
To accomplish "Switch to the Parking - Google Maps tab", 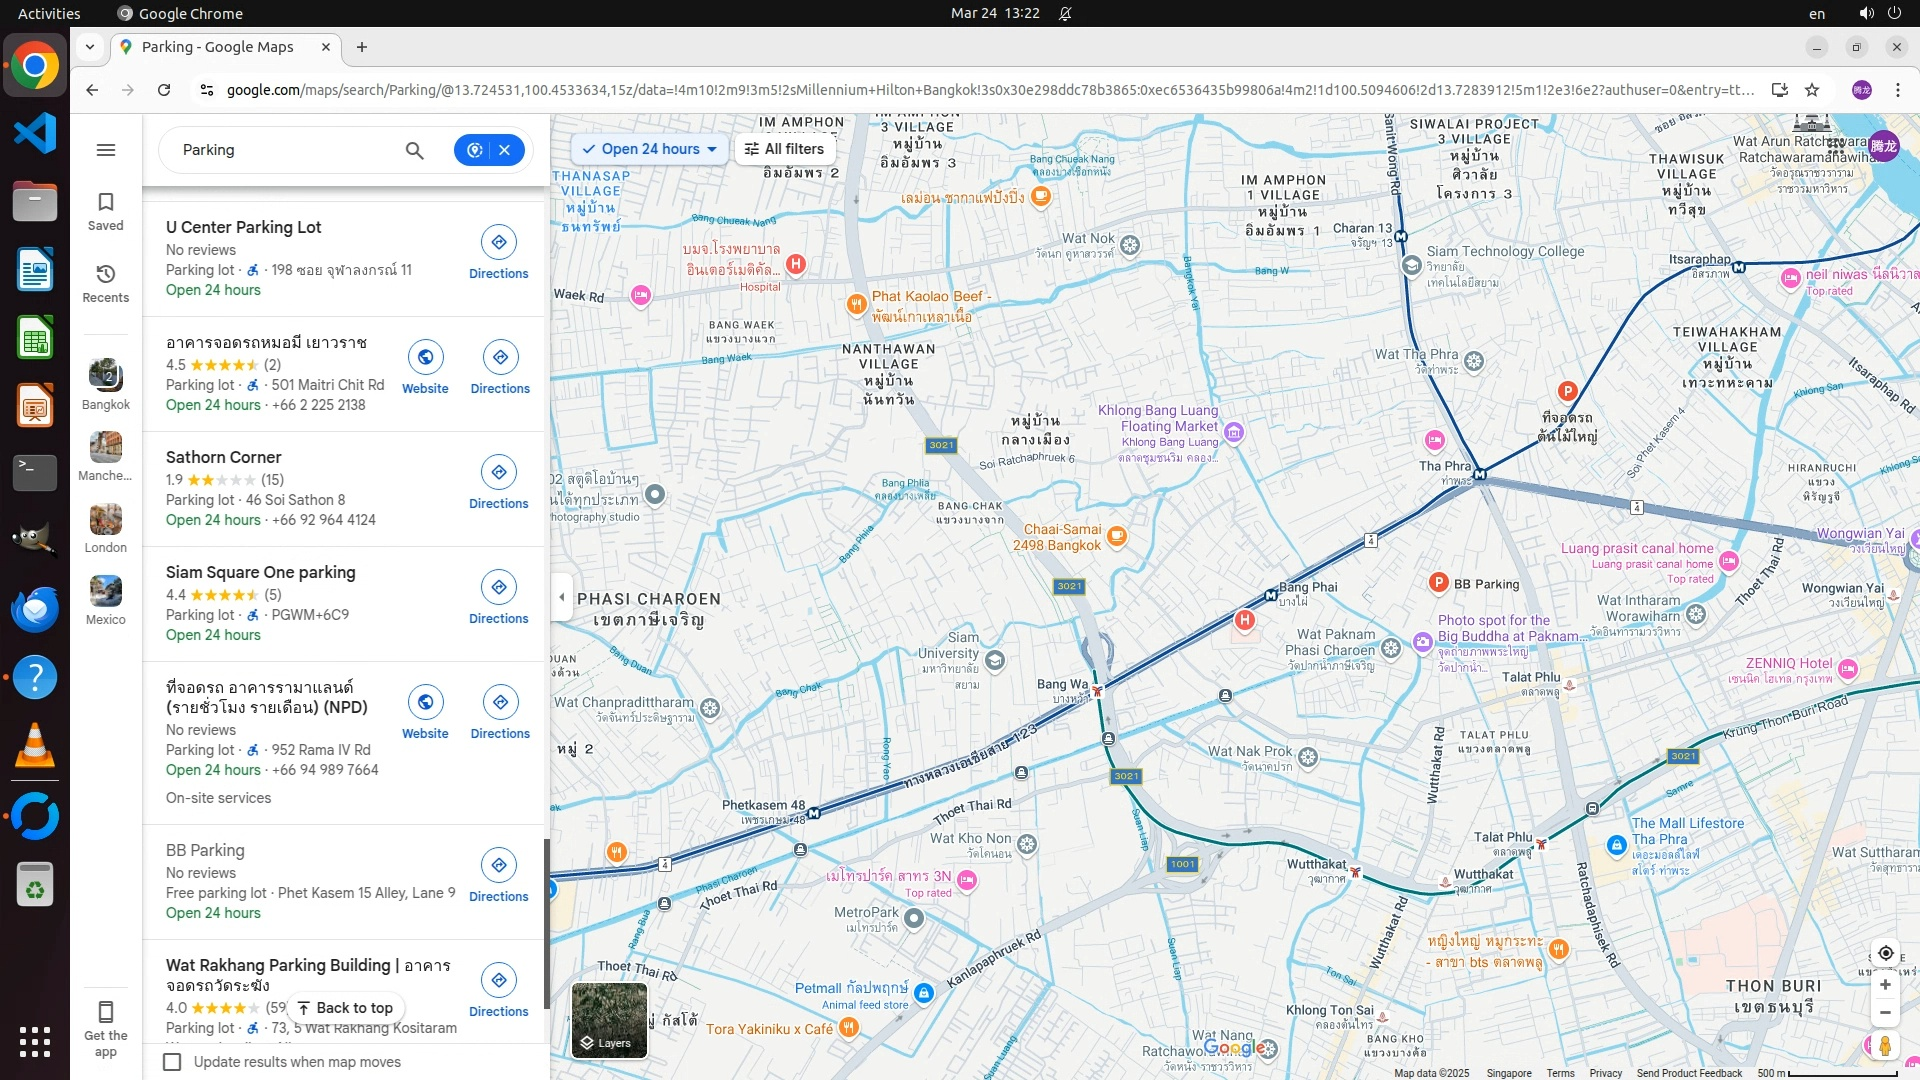I will 218,47.
